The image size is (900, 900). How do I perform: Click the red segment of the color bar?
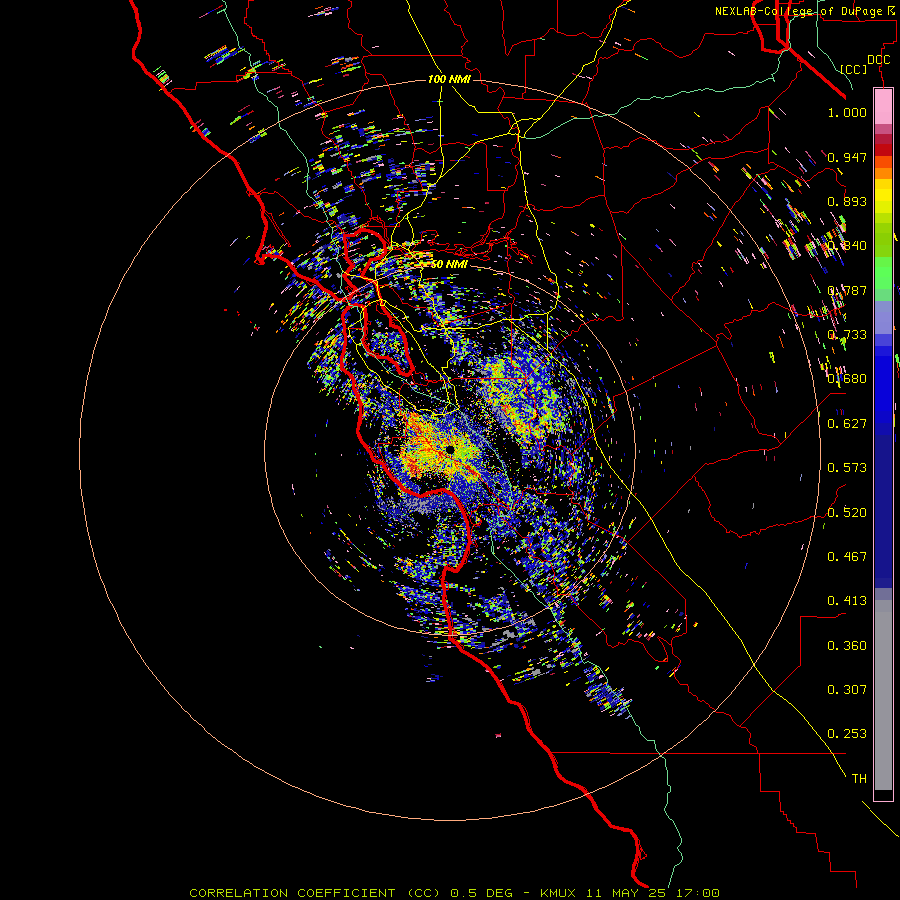point(883,149)
